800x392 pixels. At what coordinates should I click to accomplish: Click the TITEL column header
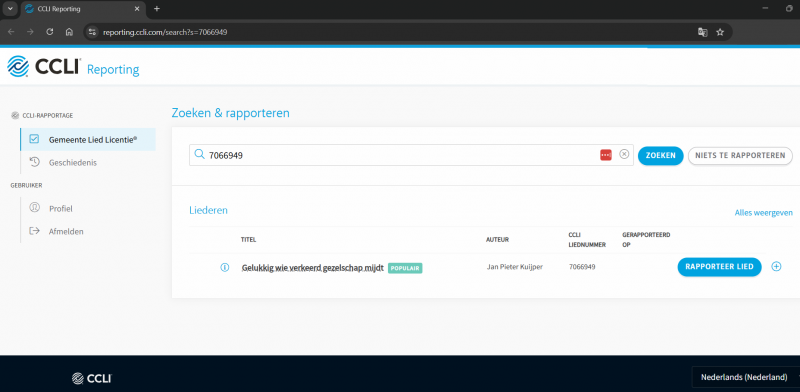tap(248, 239)
